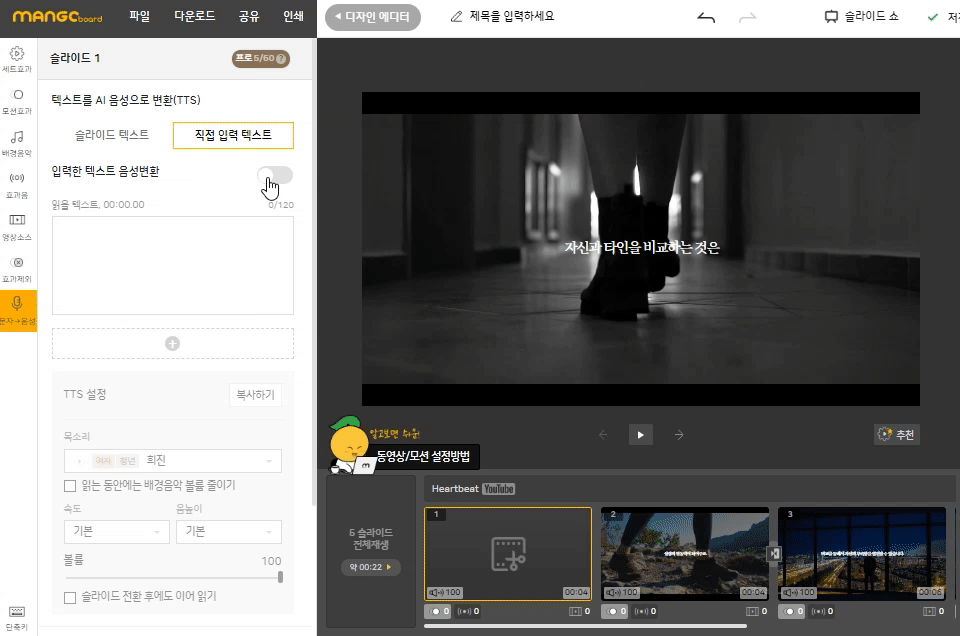Viewport: 960px width, 636px height.
Task: Open the 음높이 pitch dropdown
Action: click(x=229, y=531)
